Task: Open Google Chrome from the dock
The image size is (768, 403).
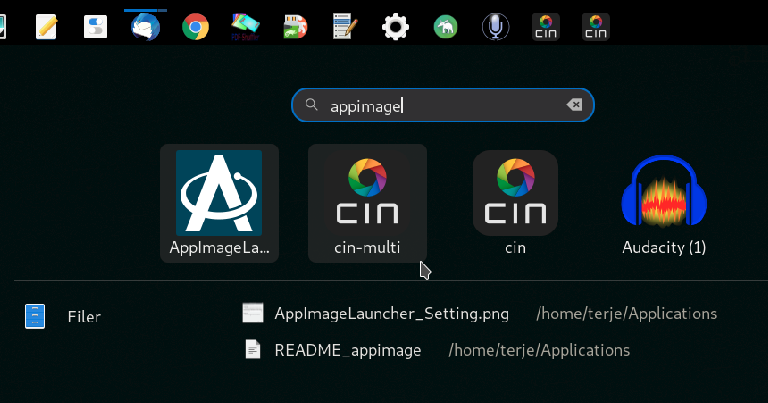Action: pos(196,26)
